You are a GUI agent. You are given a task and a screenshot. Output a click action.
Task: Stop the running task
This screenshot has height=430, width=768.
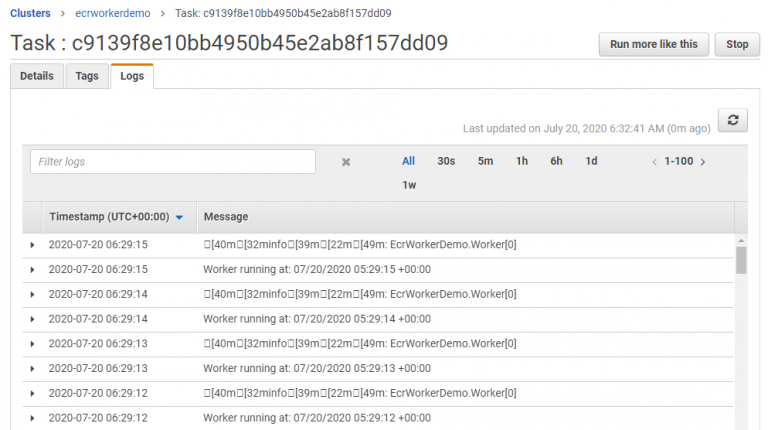point(737,45)
